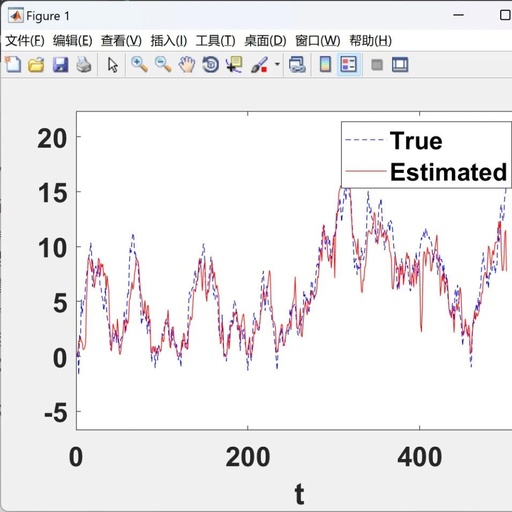Insert a colorbar using the toolbar icon
The height and width of the screenshot is (512, 512).
click(x=325, y=65)
